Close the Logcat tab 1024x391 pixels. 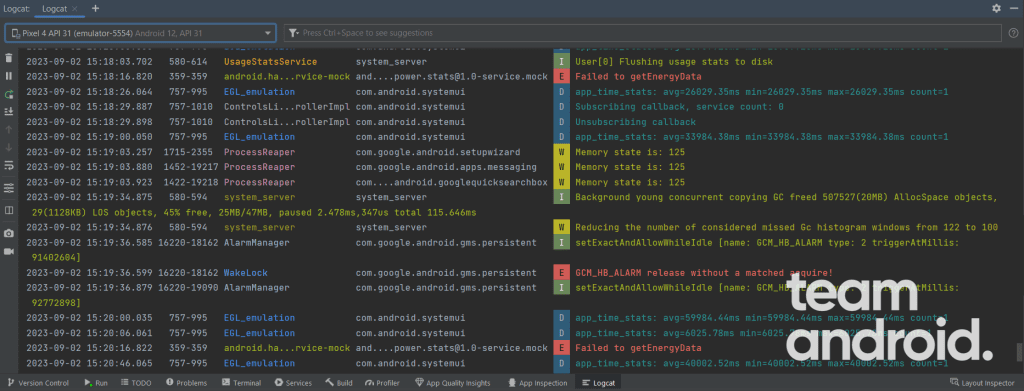(x=75, y=8)
